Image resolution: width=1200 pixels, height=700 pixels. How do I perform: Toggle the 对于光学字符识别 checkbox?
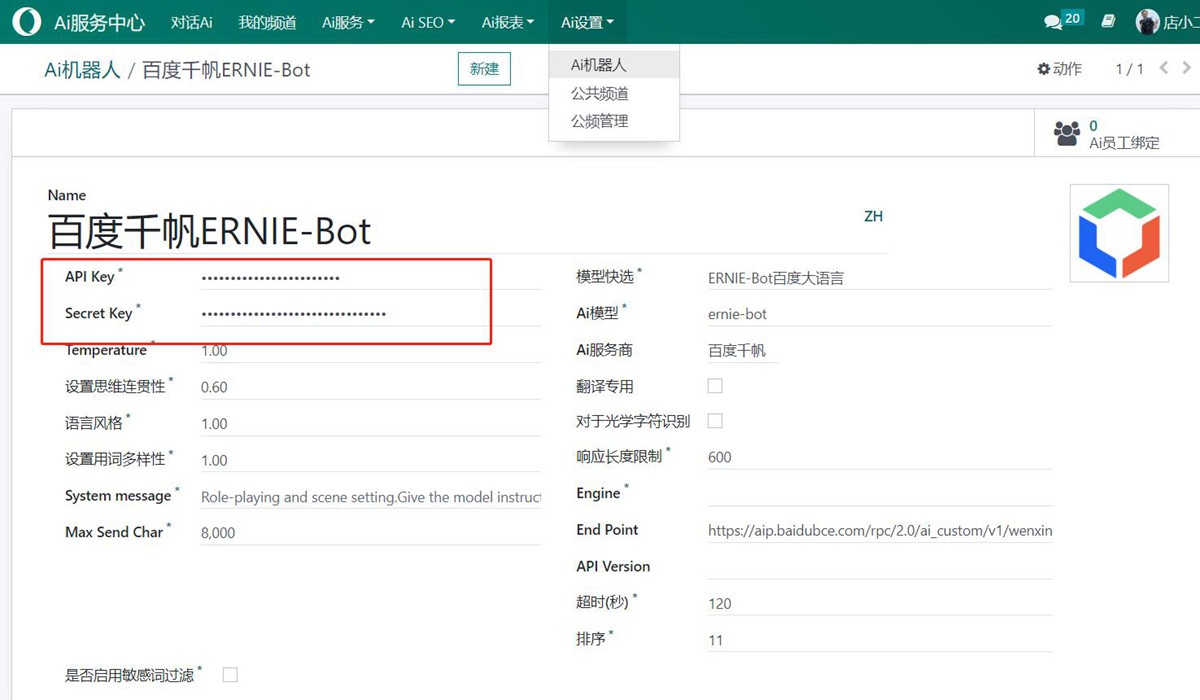[715, 421]
